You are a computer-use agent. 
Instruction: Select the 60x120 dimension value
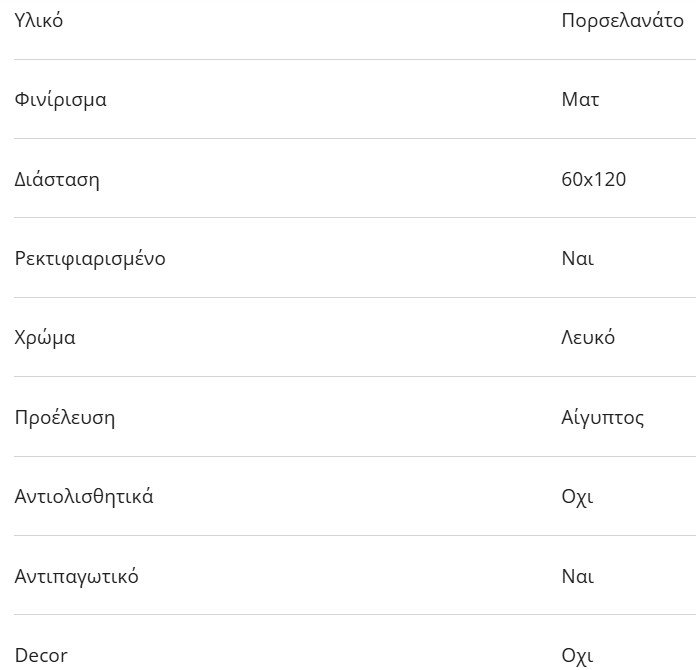tap(593, 180)
